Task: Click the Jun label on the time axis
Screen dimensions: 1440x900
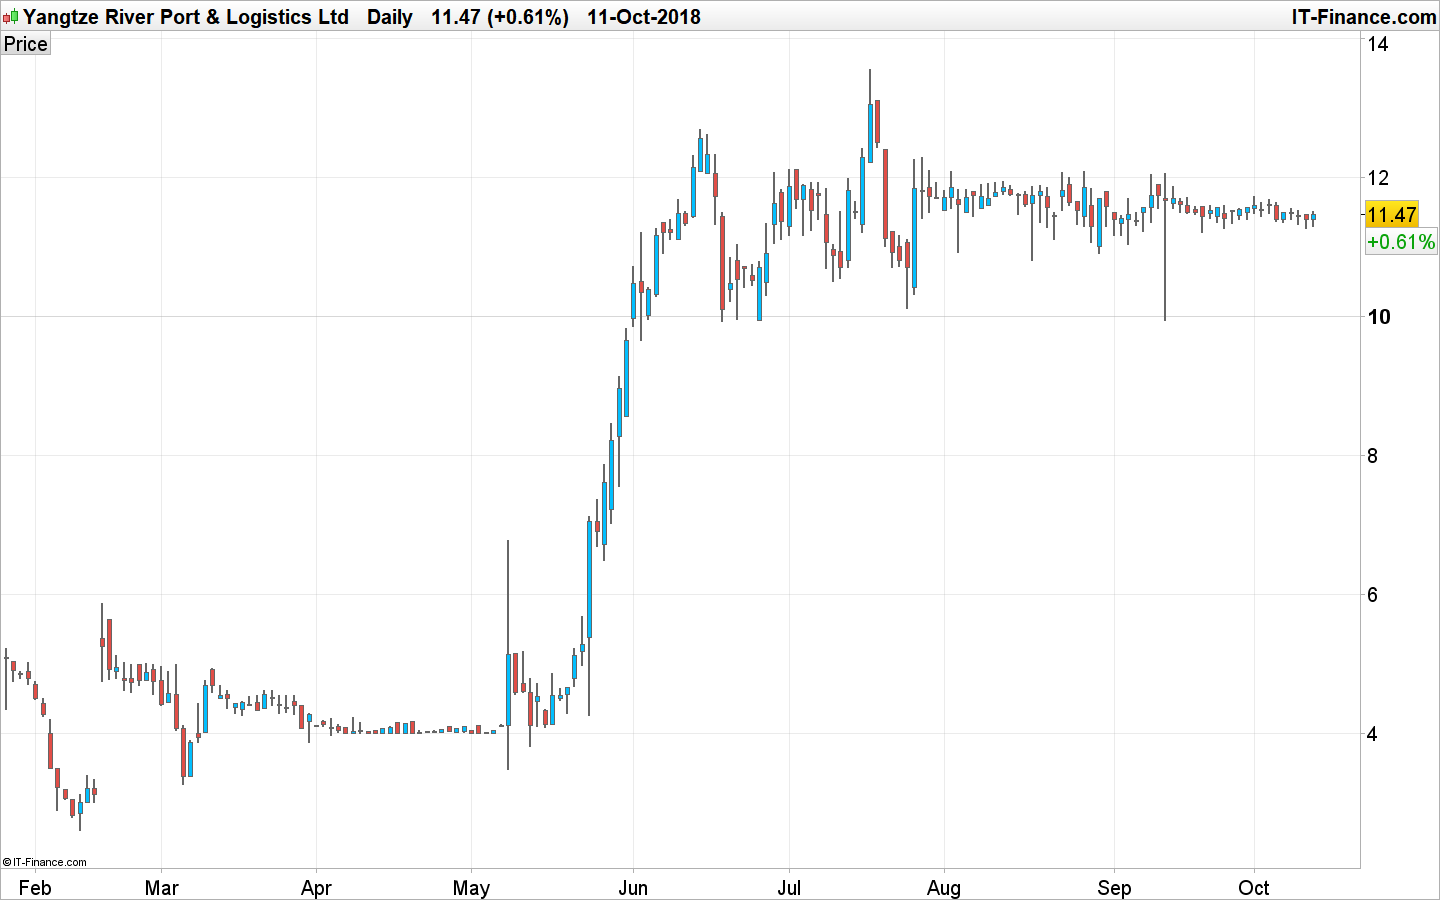Action: [634, 887]
